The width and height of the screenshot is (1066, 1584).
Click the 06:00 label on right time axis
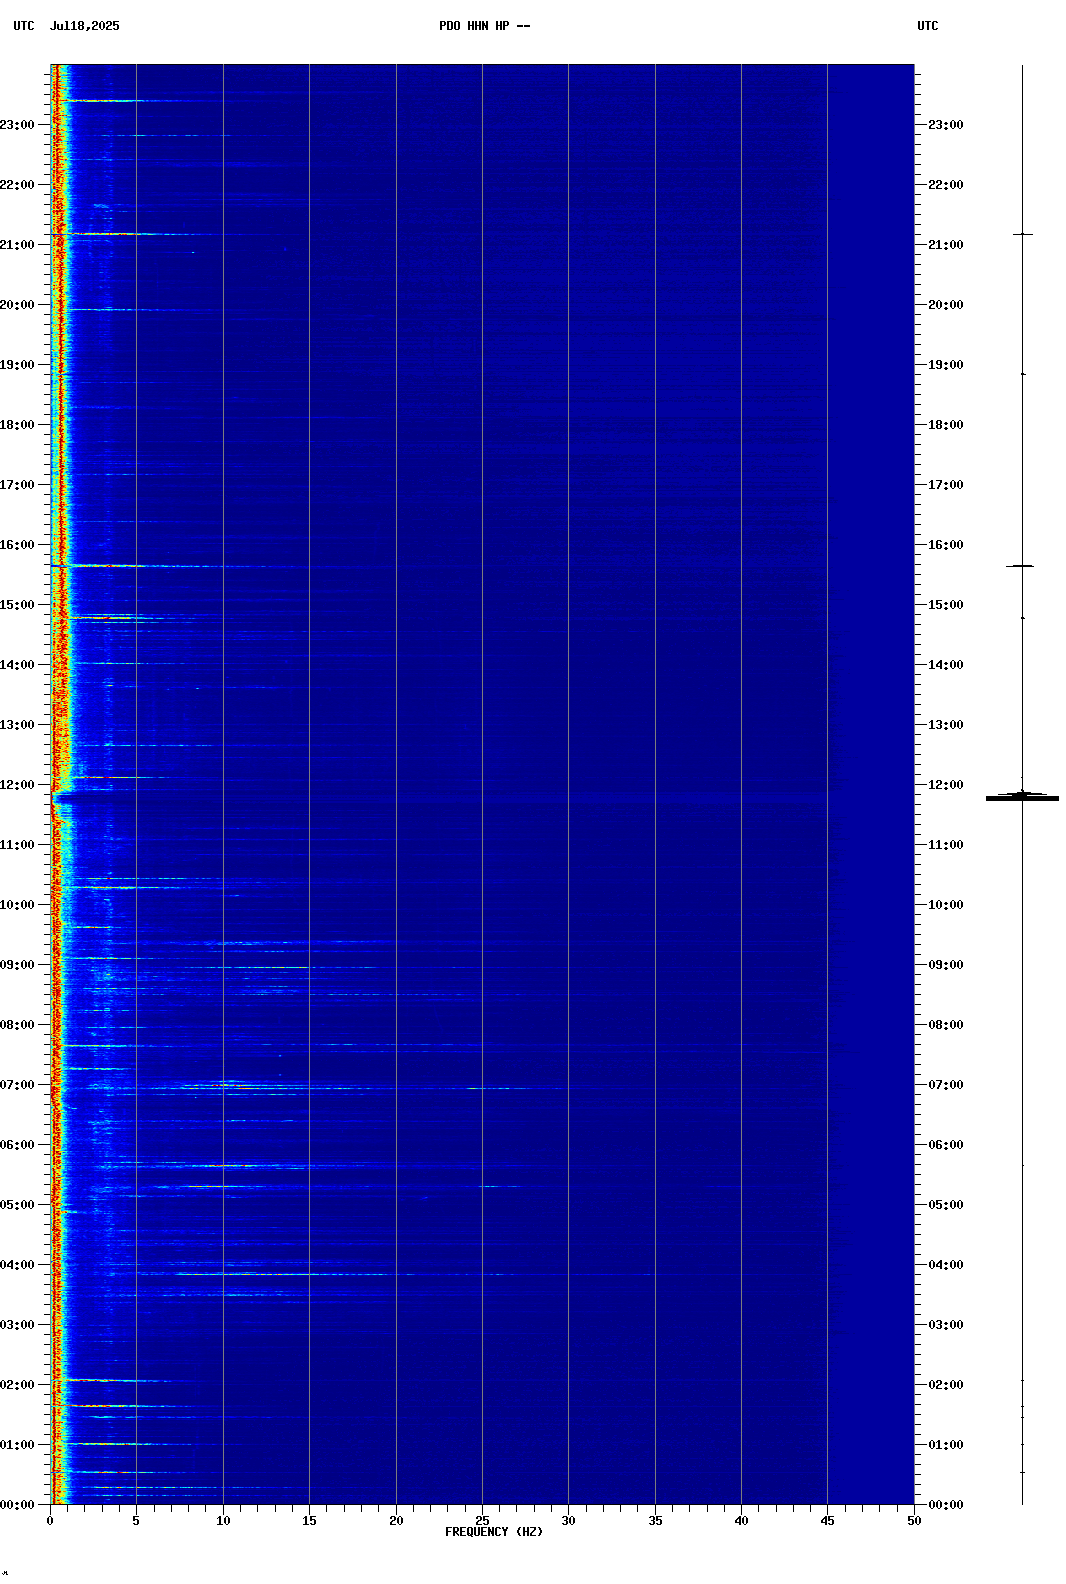click(x=946, y=1145)
